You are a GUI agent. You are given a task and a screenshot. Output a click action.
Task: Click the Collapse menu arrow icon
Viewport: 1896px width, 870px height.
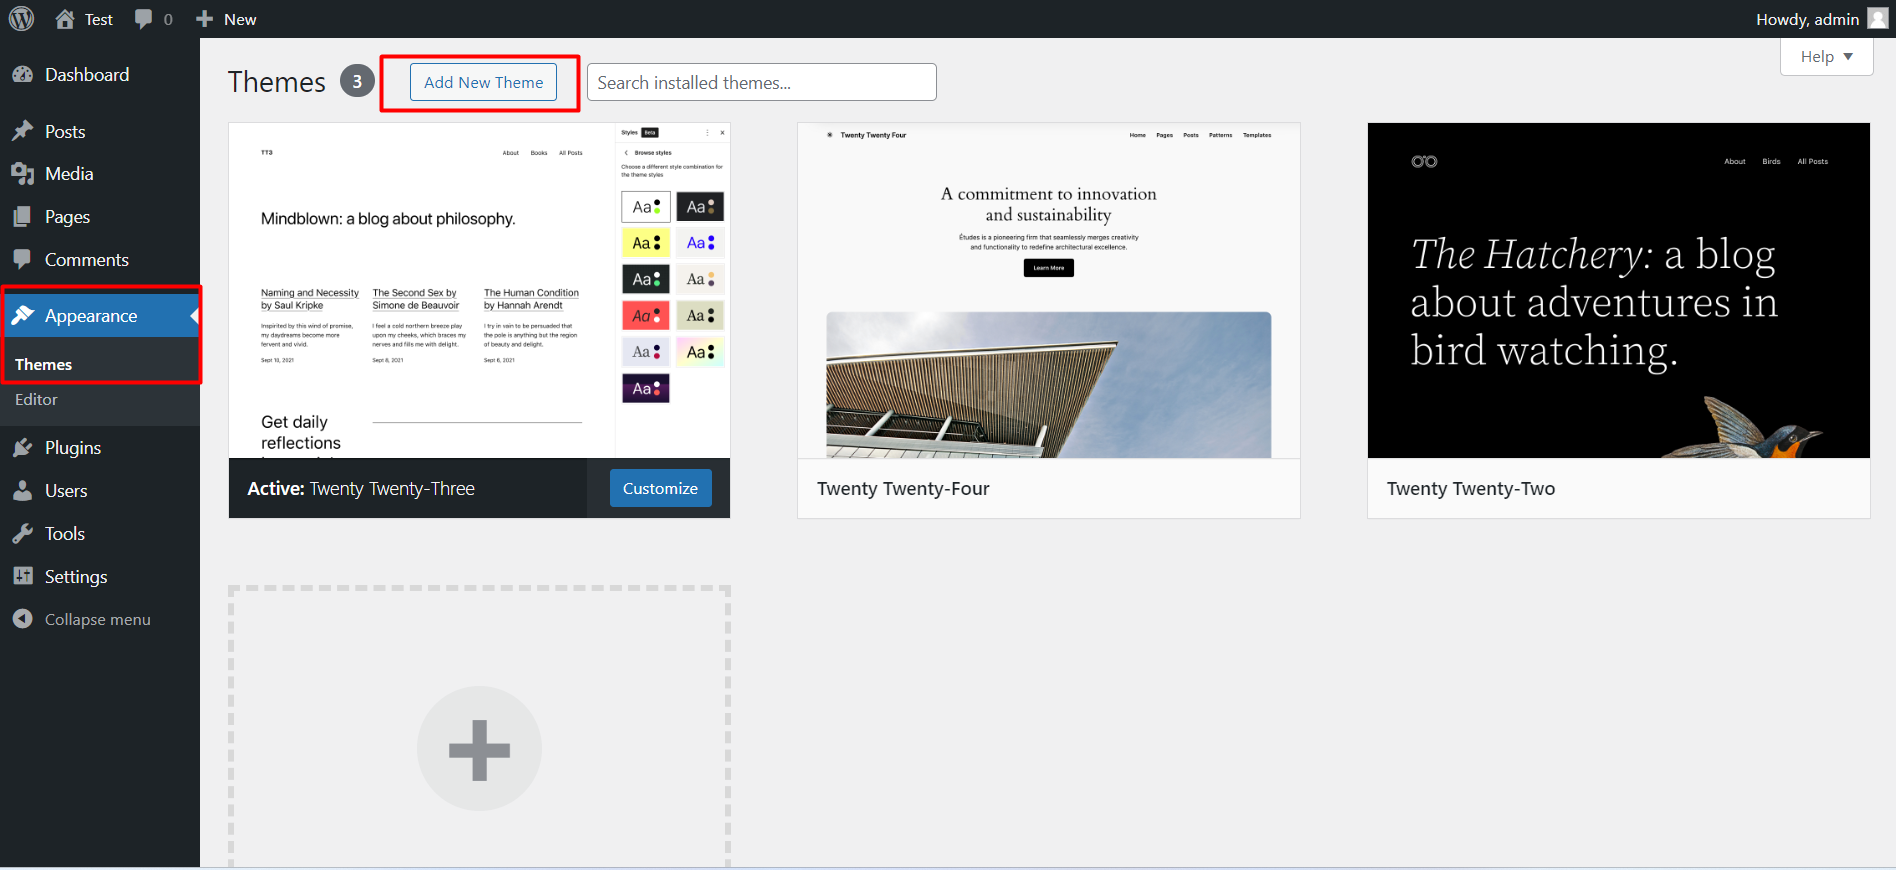coord(22,620)
